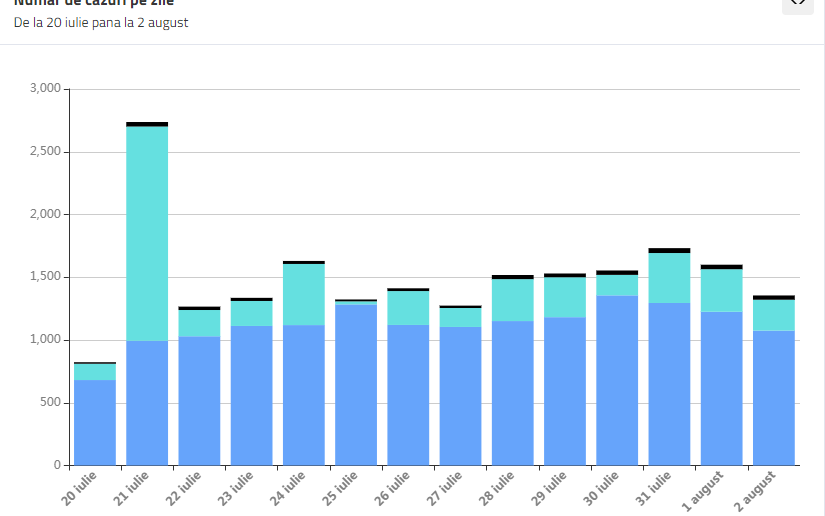Image resolution: width=825 pixels, height=516 pixels.
Task: Click the 3,000 y-axis label
Action: (45, 89)
